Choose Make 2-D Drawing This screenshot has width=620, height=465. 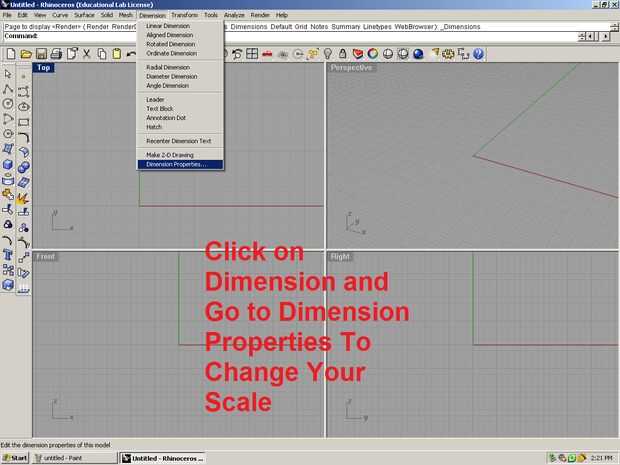click(x=180, y=155)
